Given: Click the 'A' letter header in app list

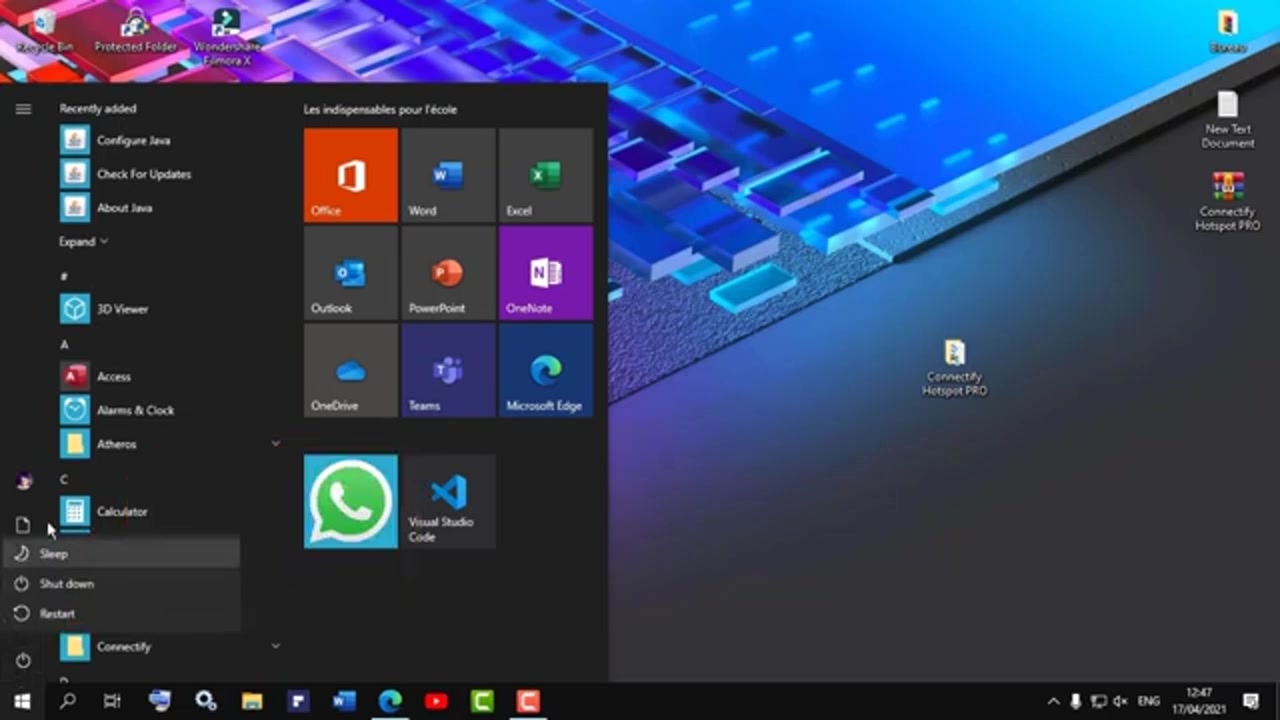Looking at the screenshot, I should point(64,344).
